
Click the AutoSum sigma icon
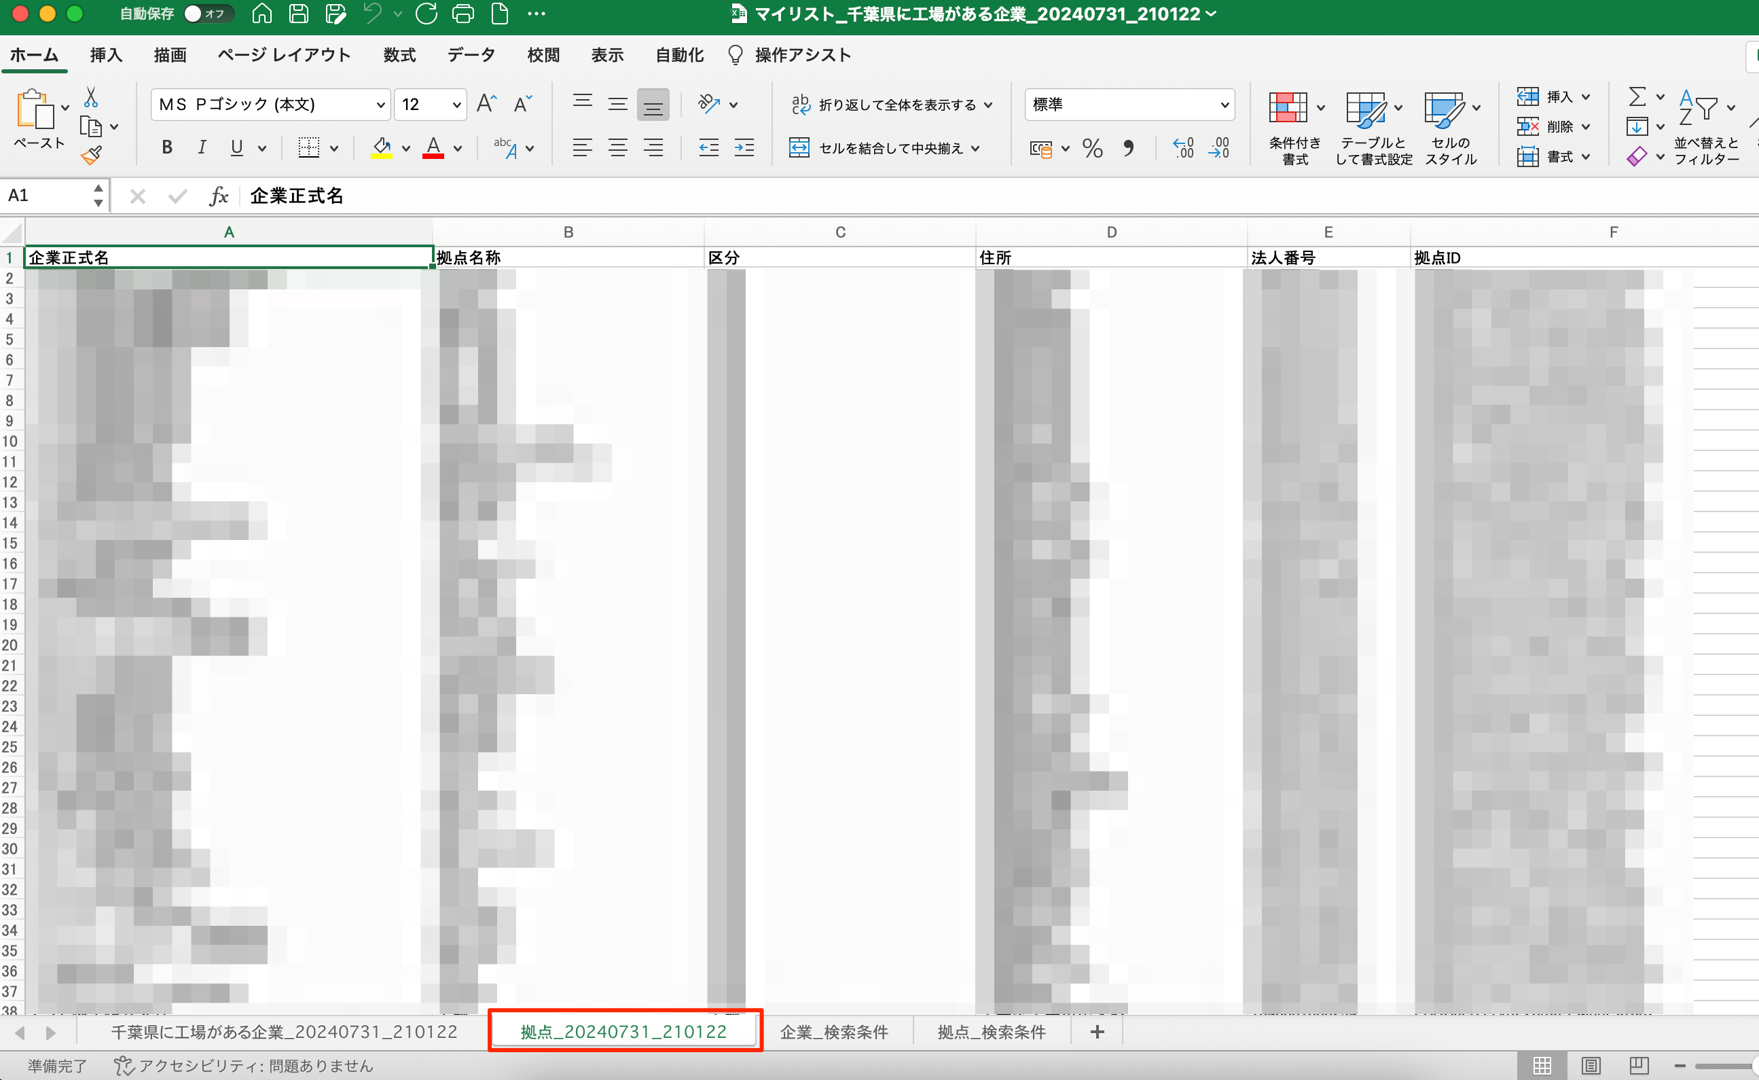1636,97
